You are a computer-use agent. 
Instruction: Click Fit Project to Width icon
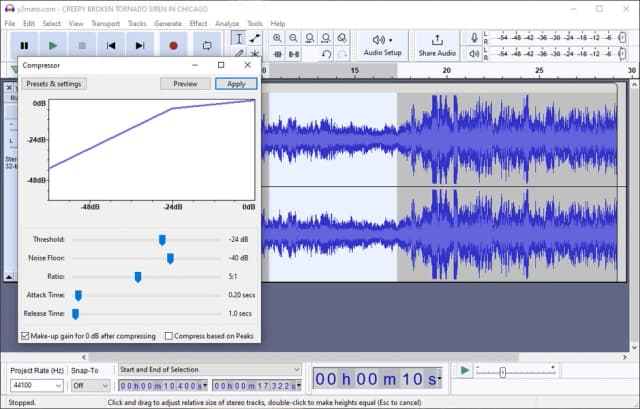pos(326,38)
